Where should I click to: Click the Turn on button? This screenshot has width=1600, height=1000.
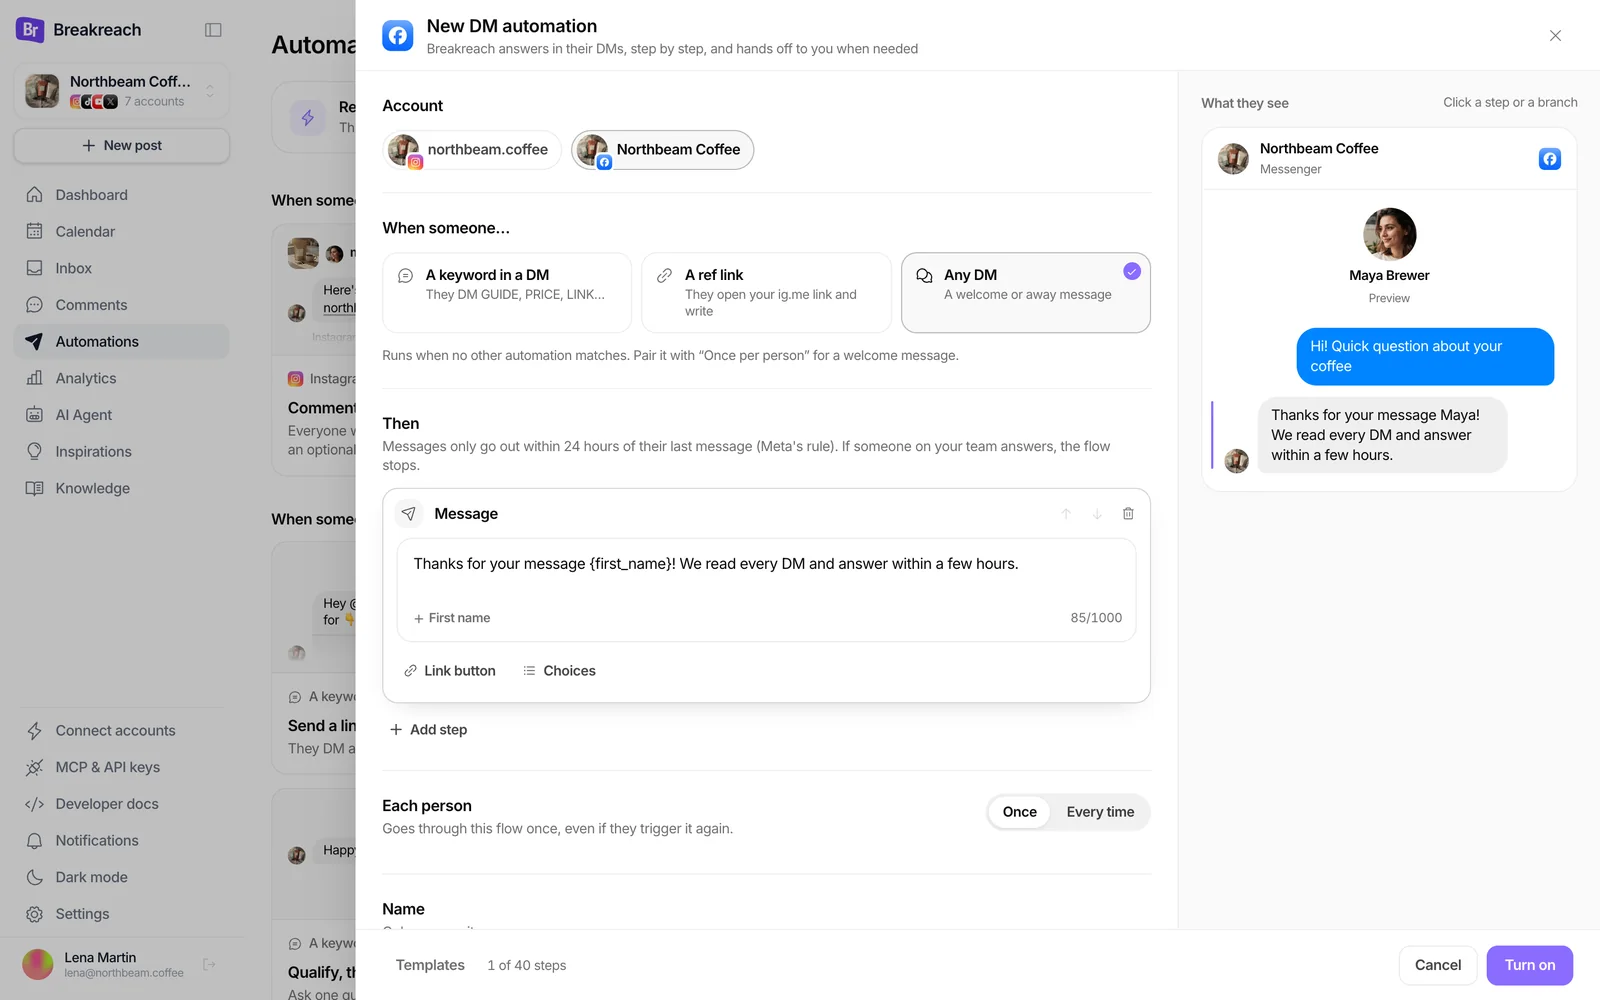(1530, 965)
